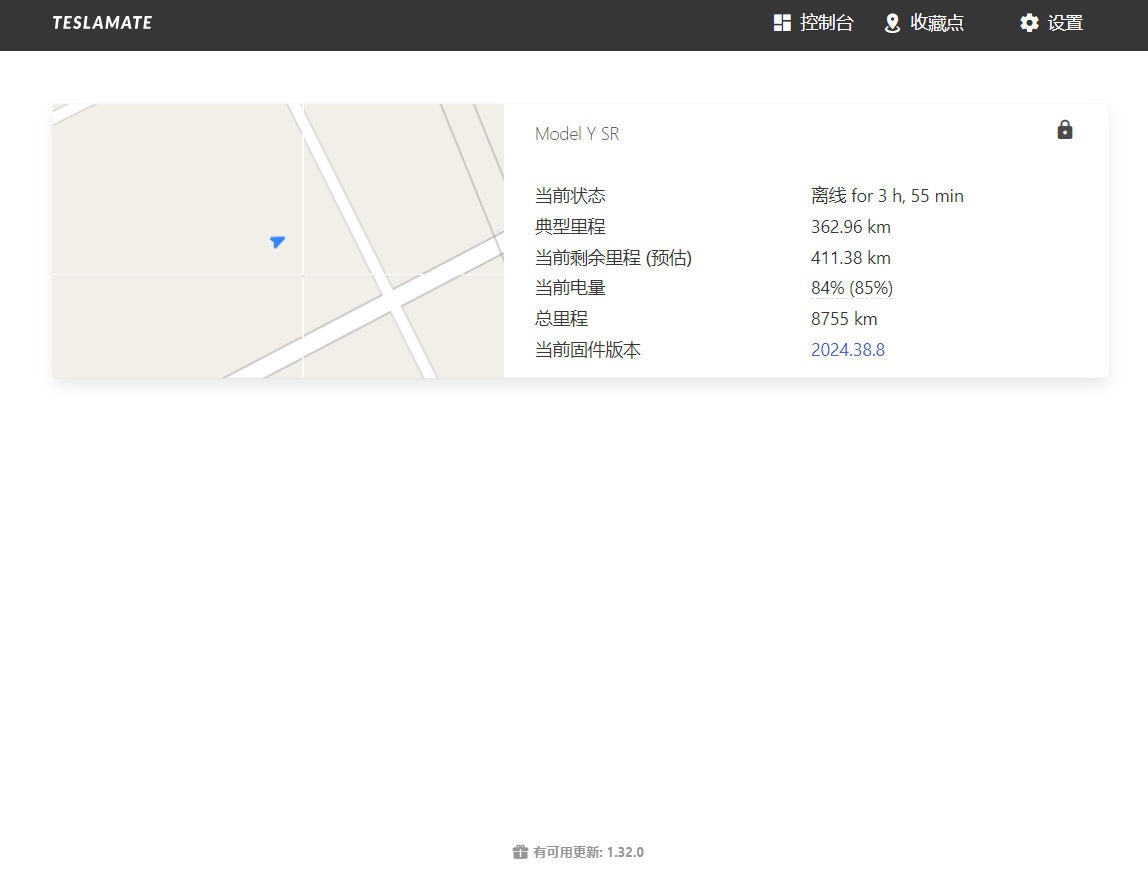1148x871 pixels.
Task: Click the map pin icon beside 收藏点
Action: 892,23
